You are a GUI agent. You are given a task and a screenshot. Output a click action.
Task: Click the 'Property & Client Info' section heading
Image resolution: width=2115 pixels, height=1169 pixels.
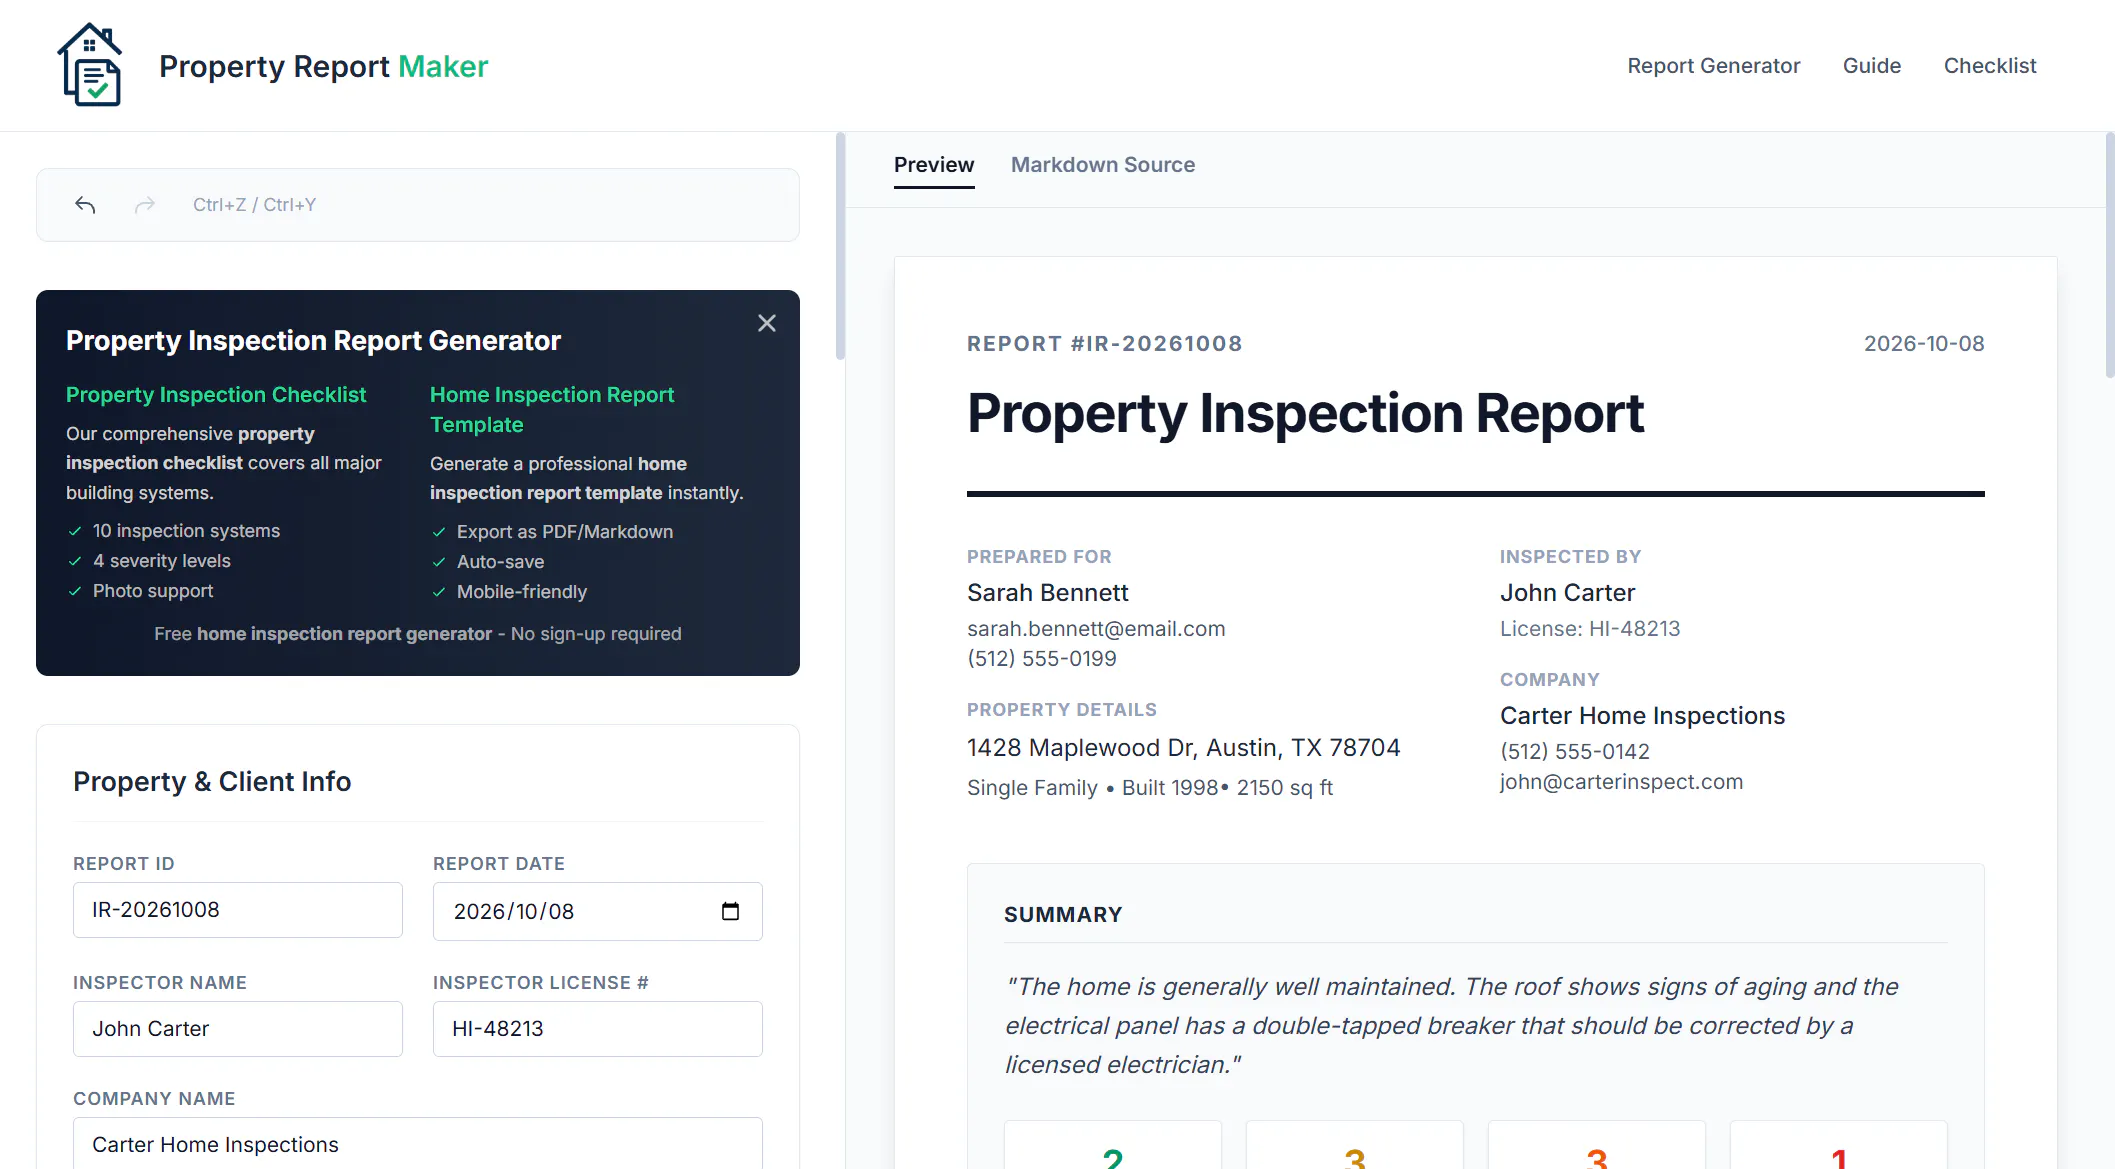[212, 782]
